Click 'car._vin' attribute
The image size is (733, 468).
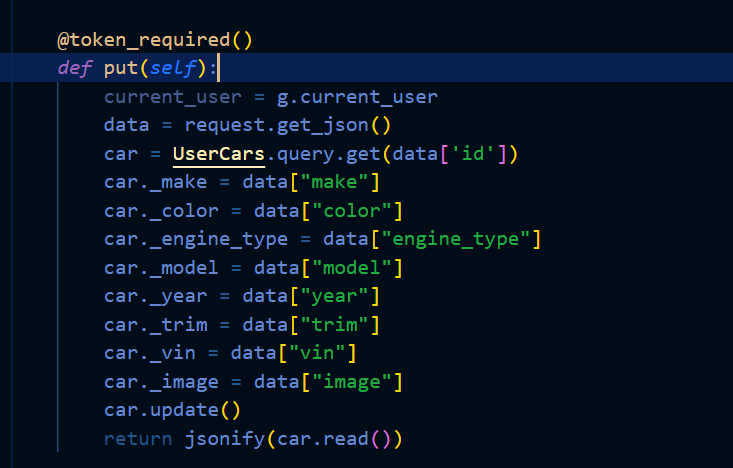tap(150, 353)
